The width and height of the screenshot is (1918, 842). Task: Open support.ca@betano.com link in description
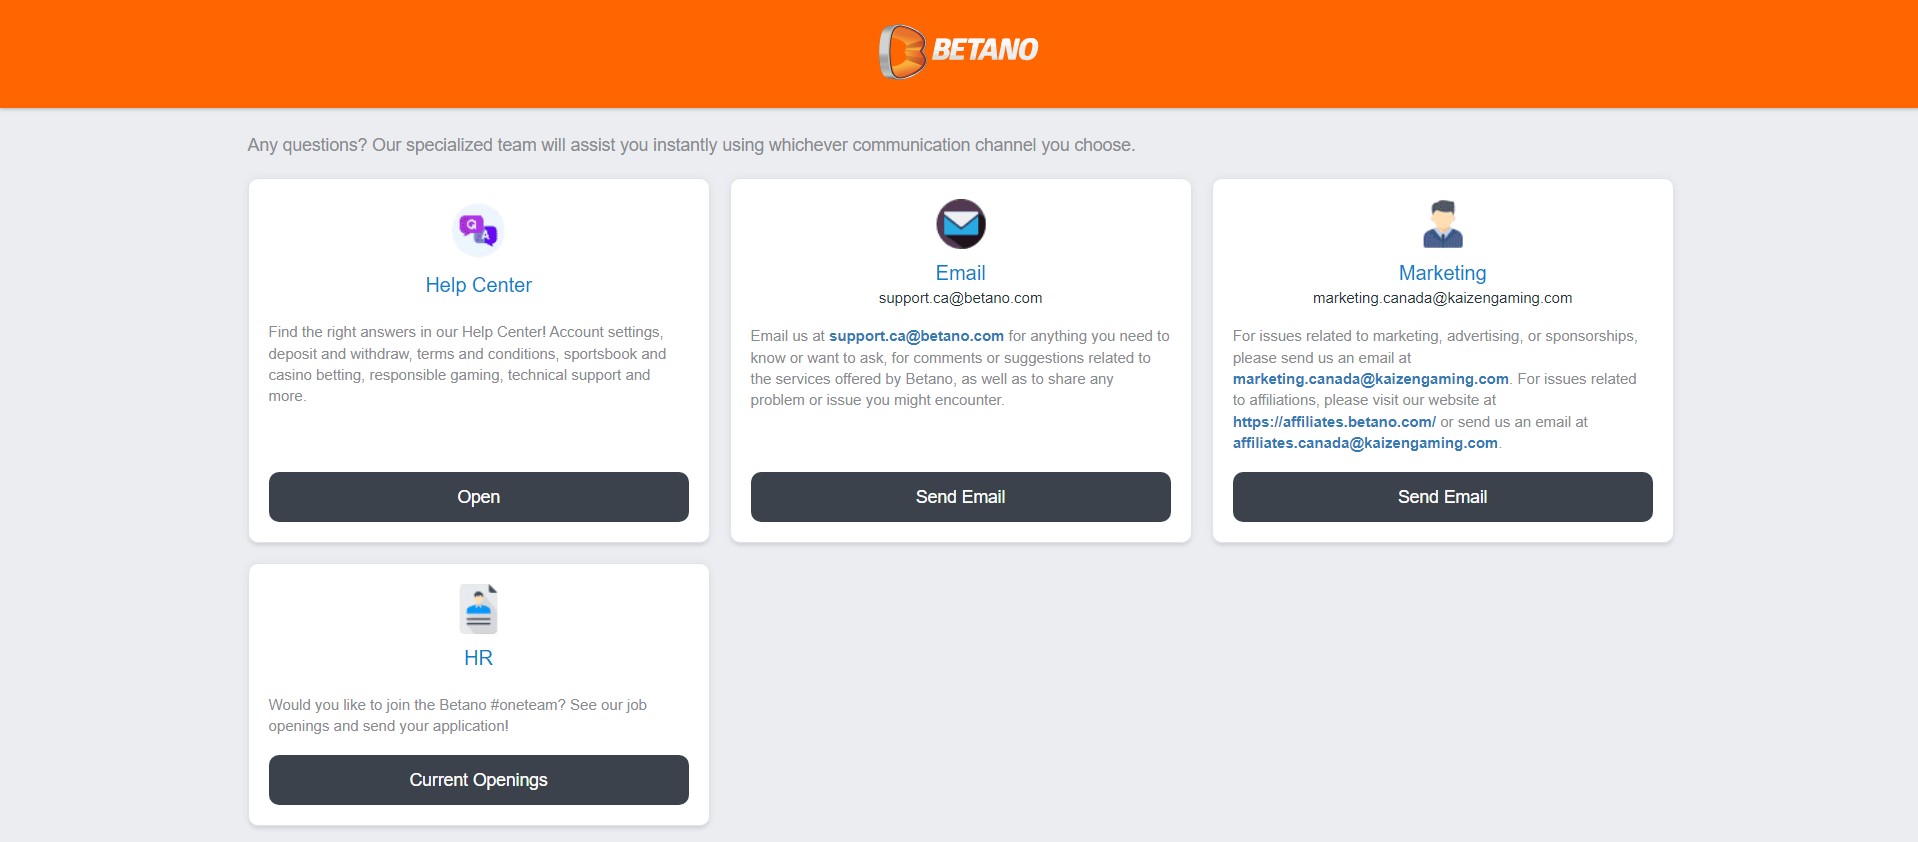click(916, 336)
